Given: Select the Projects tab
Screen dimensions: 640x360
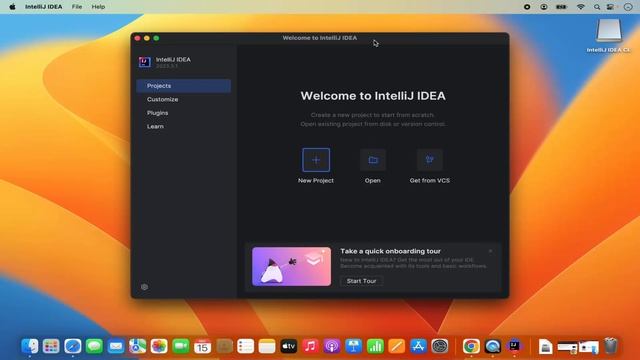Looking at the screenshot, I should tap(184, 86).
